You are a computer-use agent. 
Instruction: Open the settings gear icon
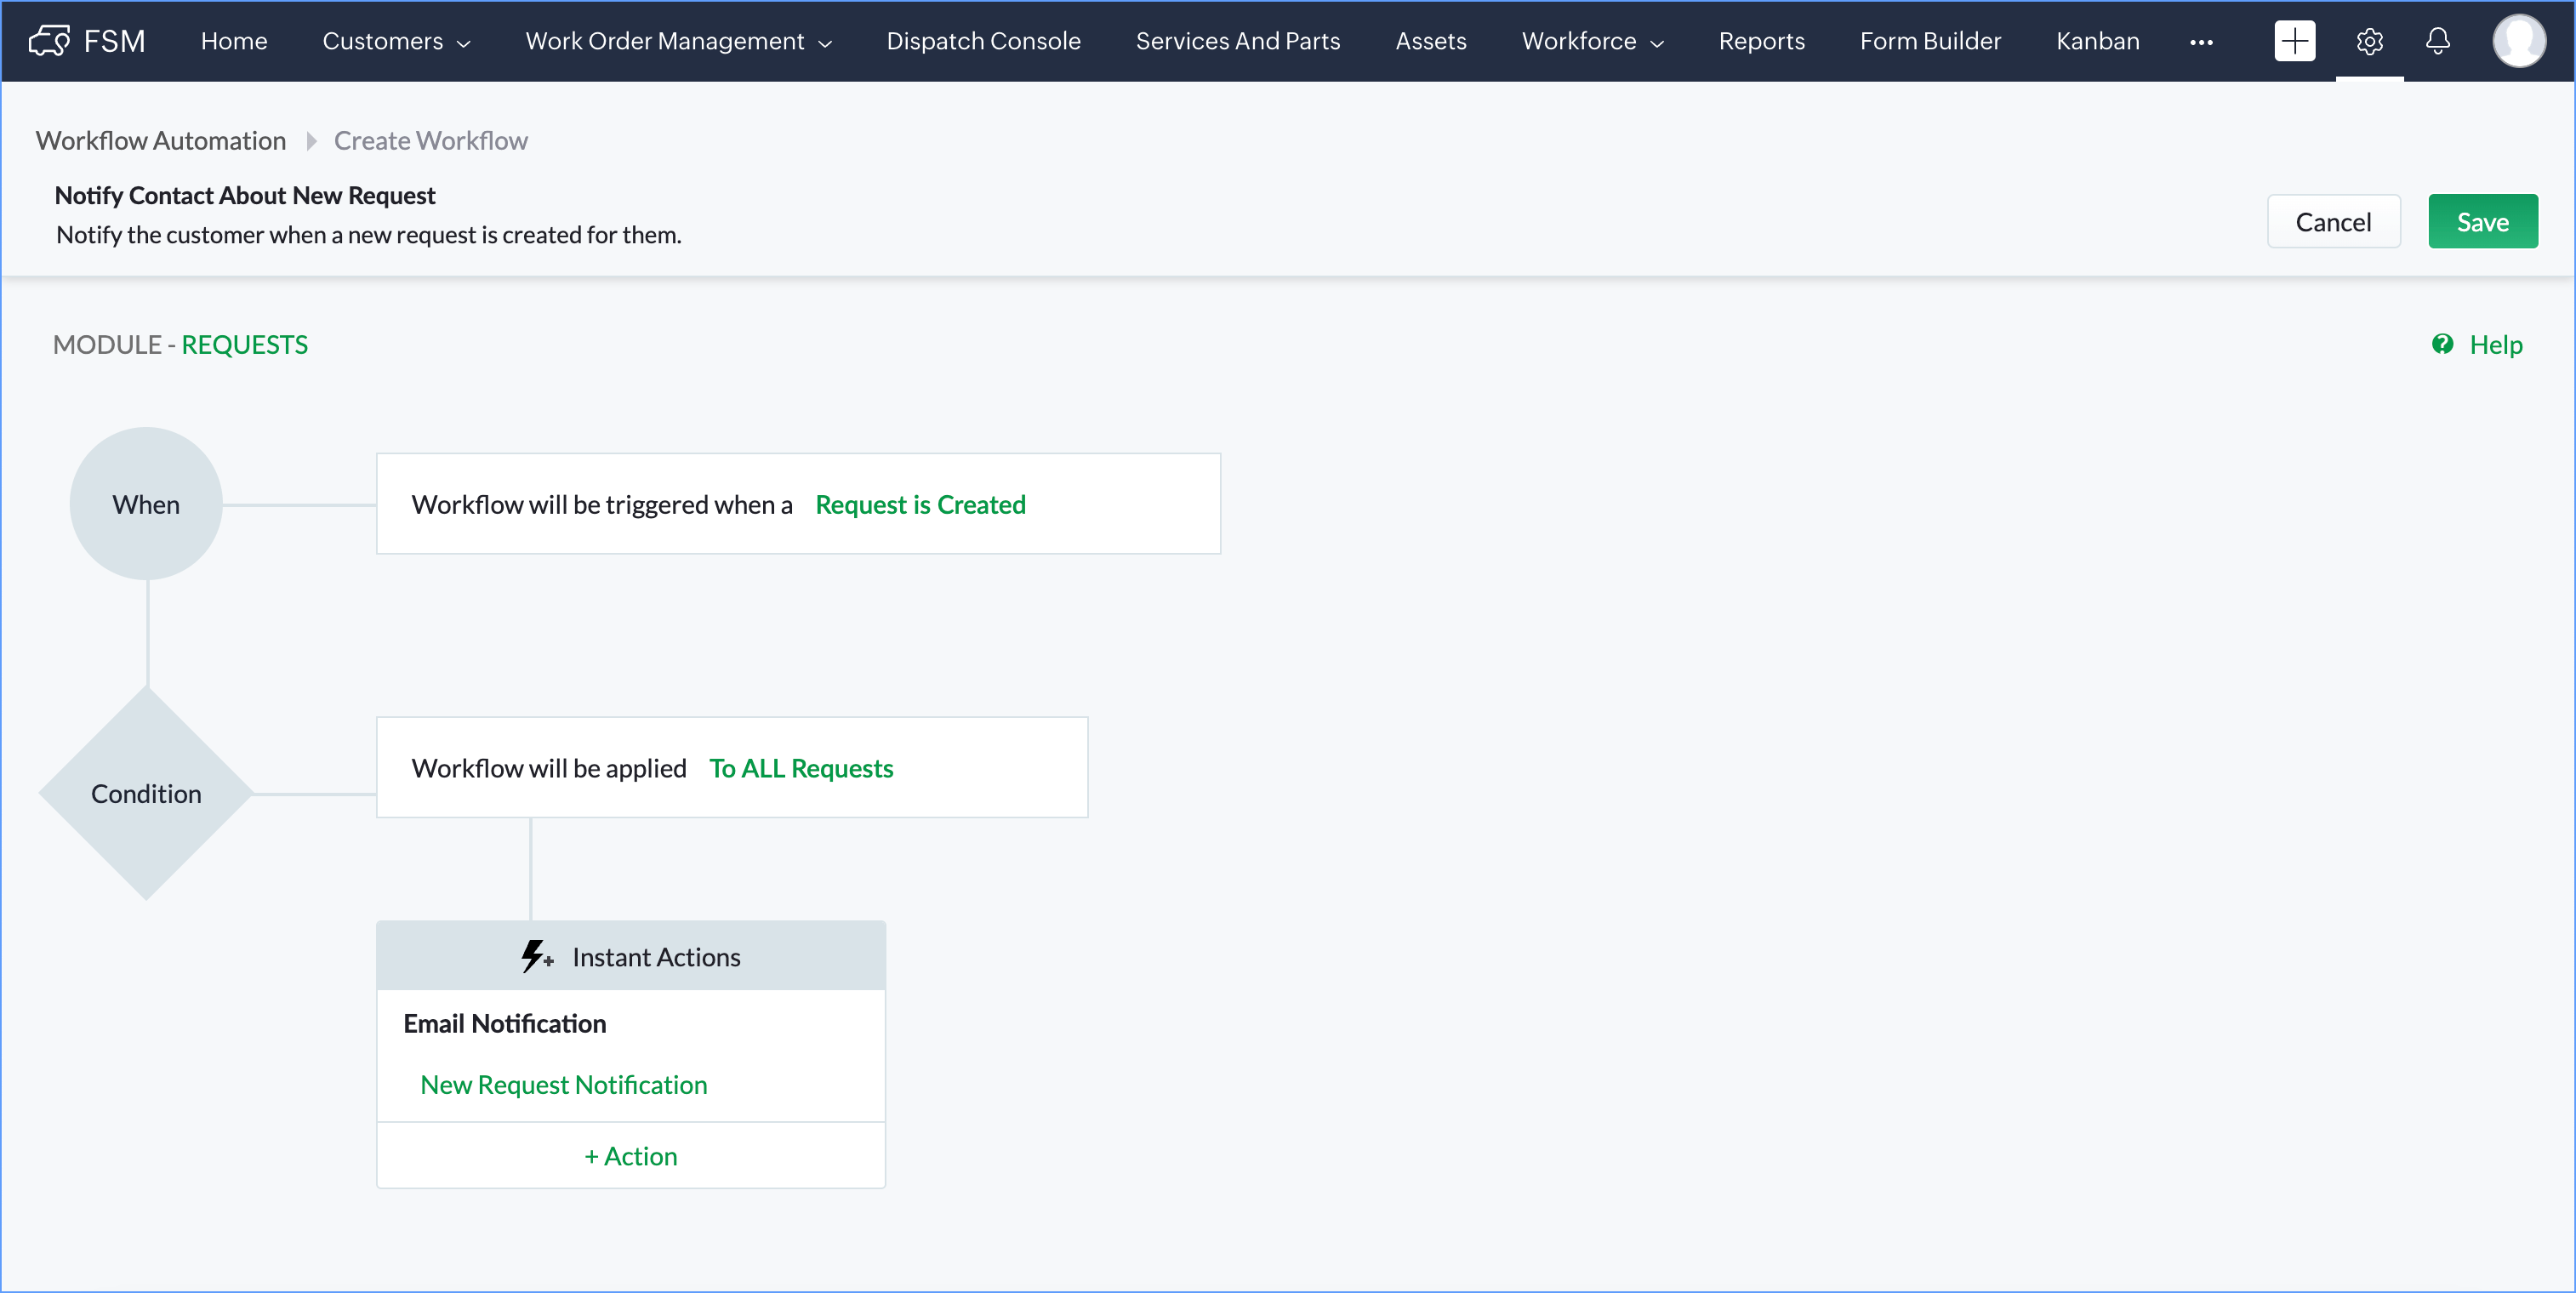(2369, 41)
